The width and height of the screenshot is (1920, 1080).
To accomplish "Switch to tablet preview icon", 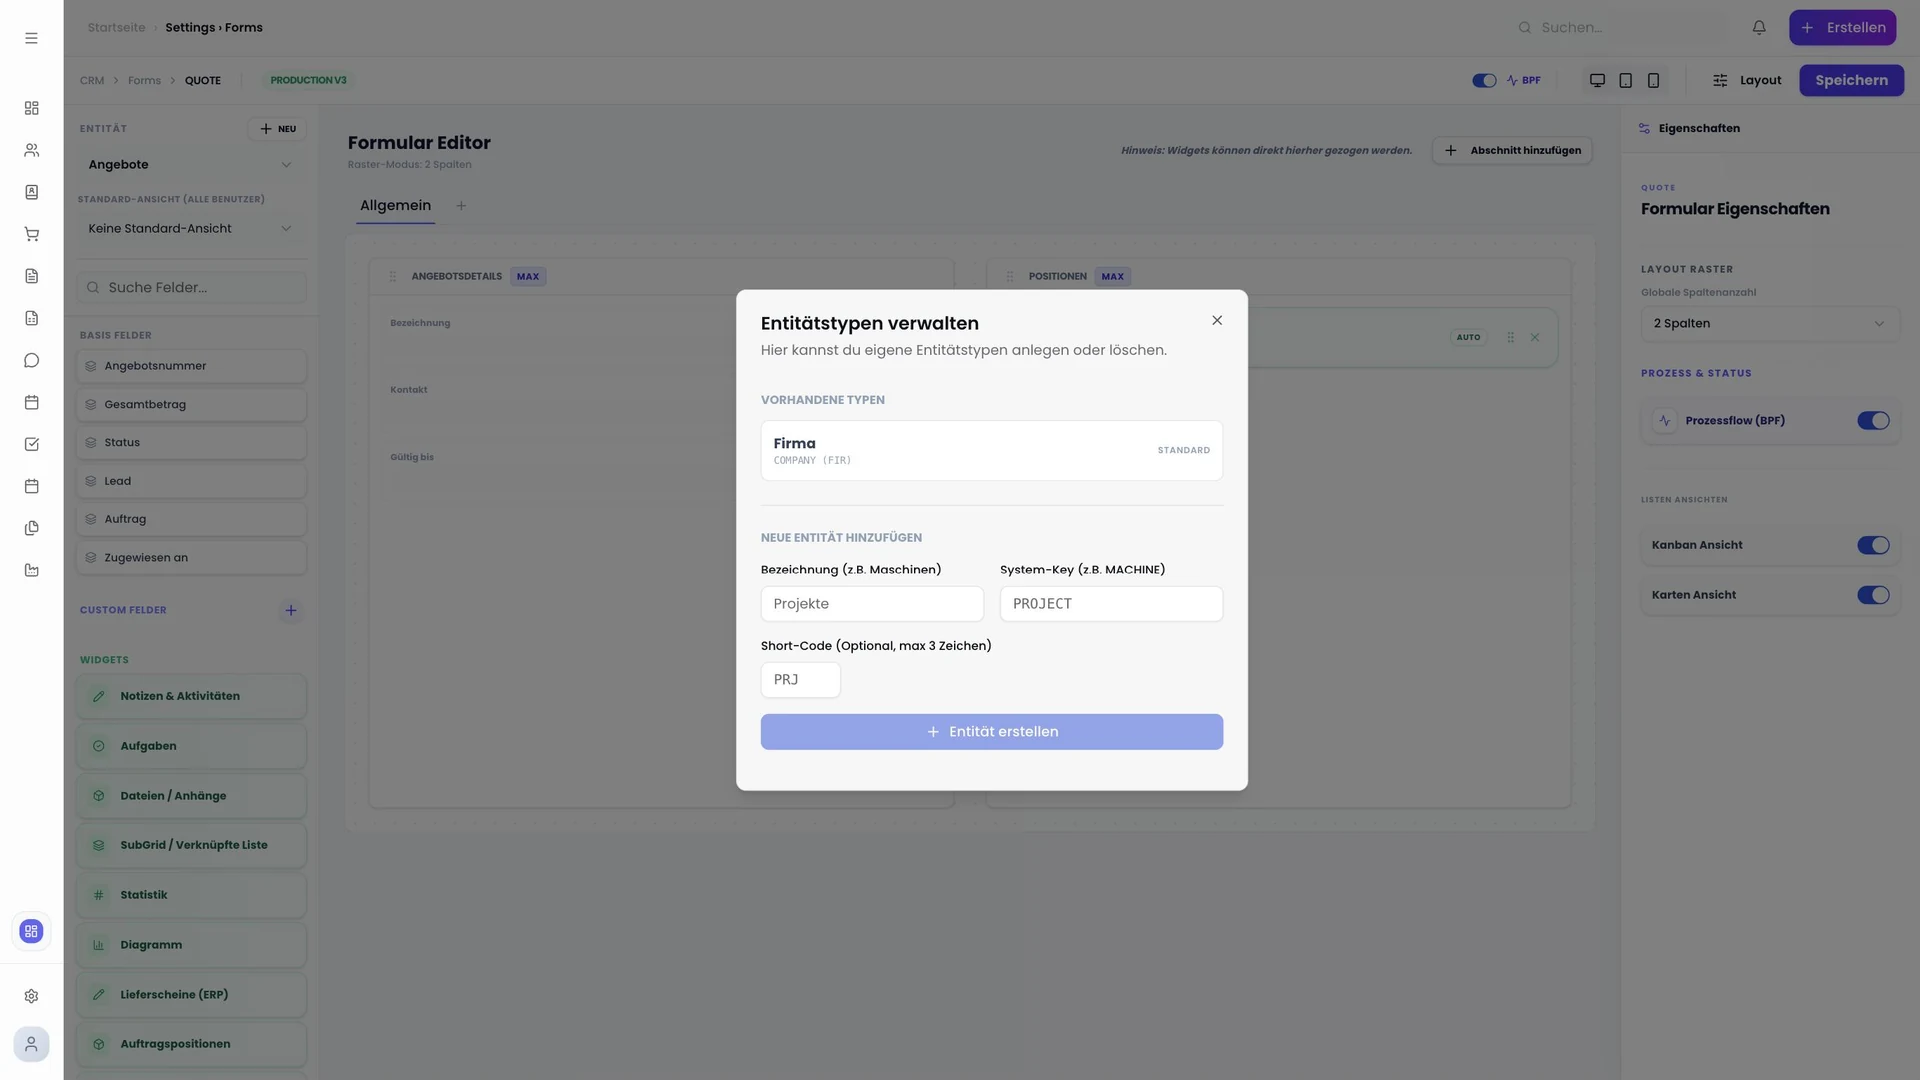I will coord(1625,80).
